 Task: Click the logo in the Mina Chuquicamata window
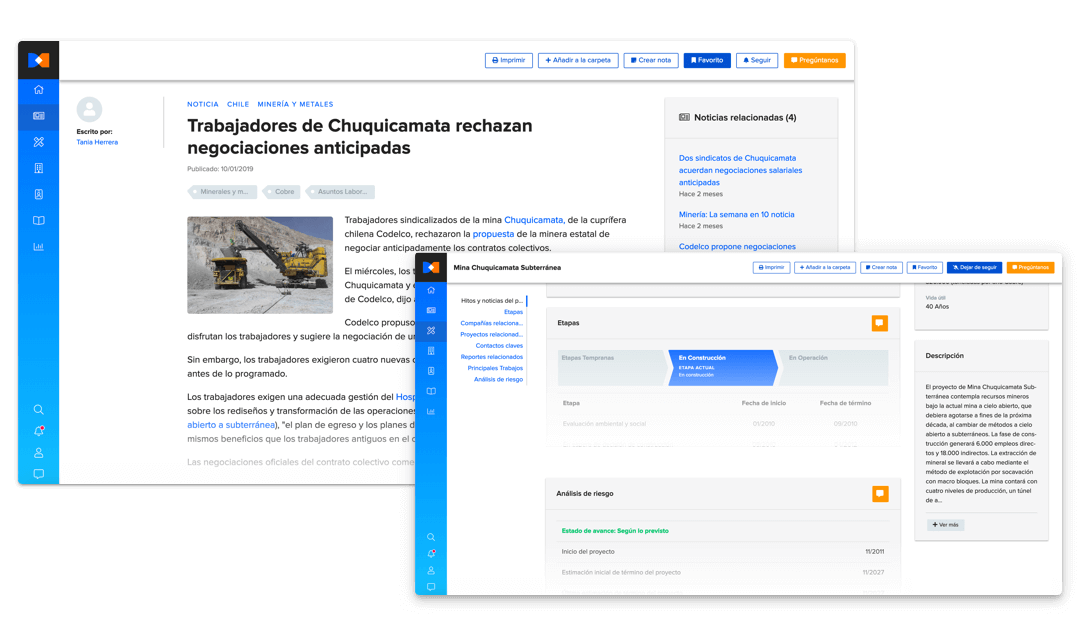(x=431, y=267)
